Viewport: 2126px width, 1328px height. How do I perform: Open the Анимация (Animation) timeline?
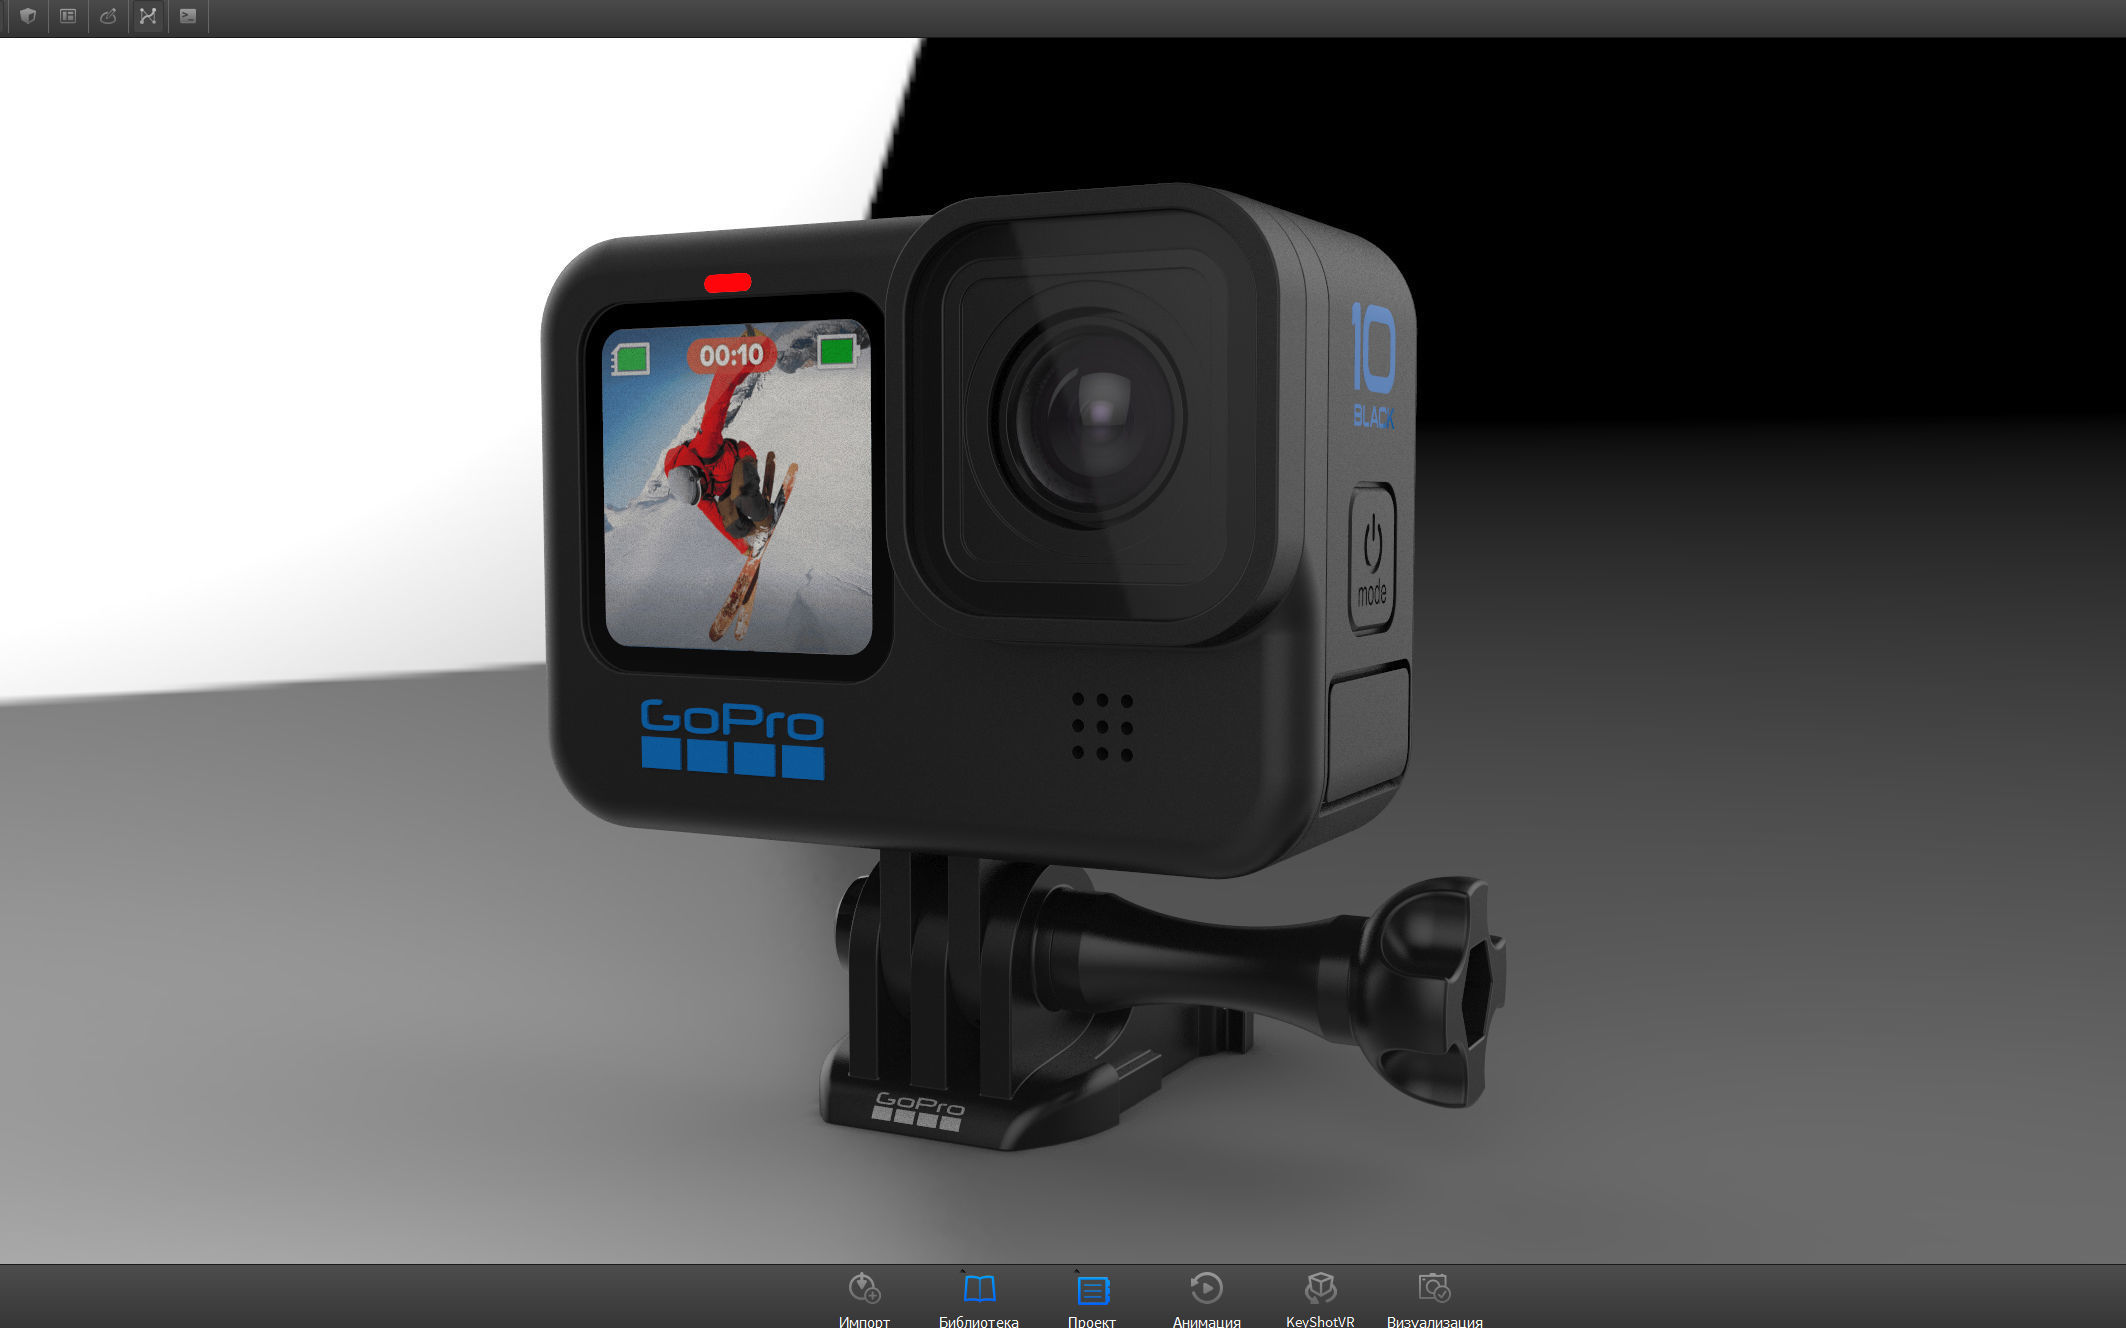(x=1206, y=1298)
